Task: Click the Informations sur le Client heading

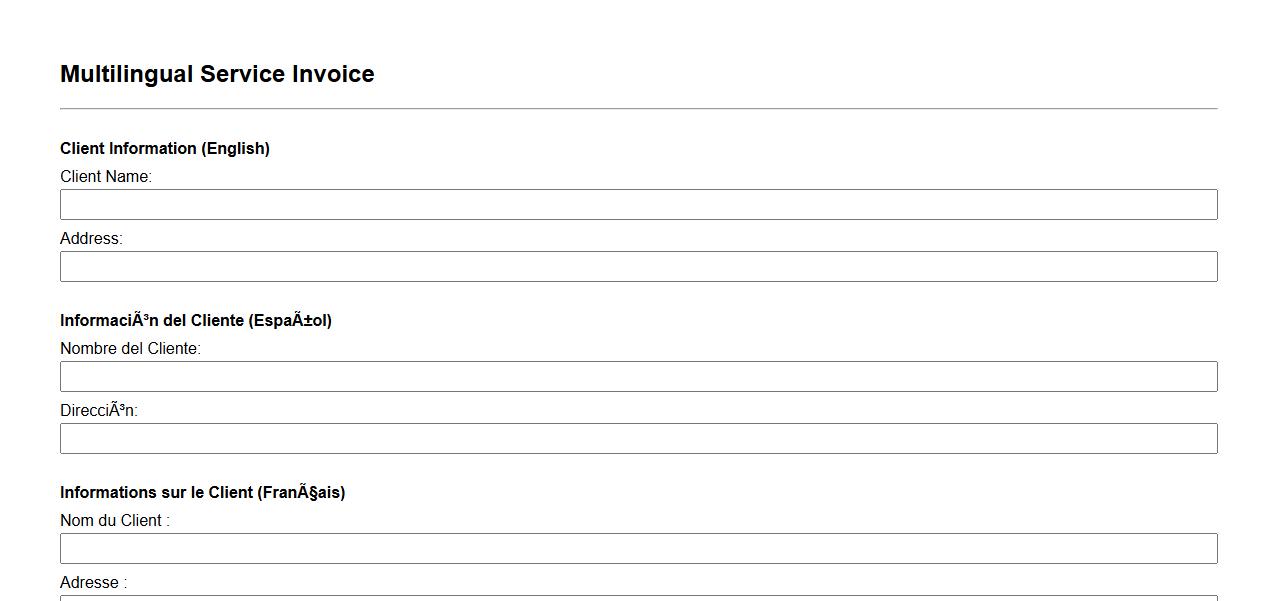Action: point(202,493)
